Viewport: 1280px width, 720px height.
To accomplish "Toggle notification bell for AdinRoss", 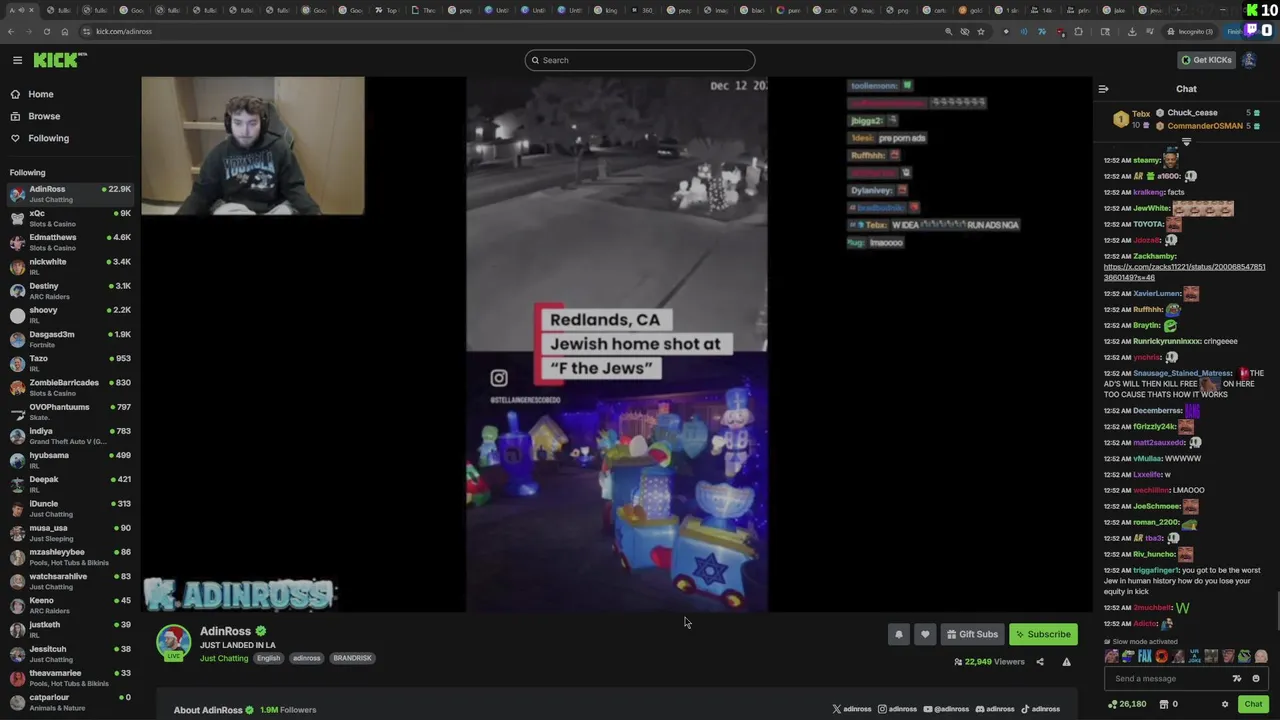I will tap(898, 634).
